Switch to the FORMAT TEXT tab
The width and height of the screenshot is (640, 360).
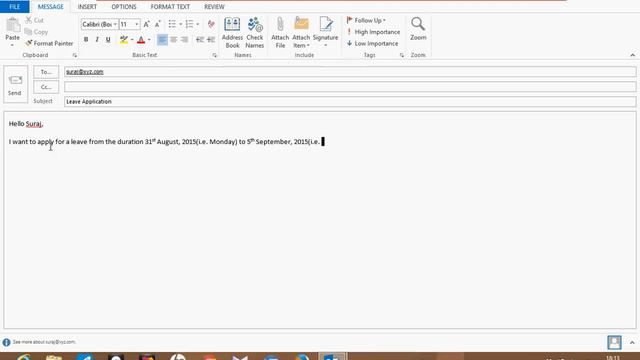pyautogui.click(x=170, y=7)
